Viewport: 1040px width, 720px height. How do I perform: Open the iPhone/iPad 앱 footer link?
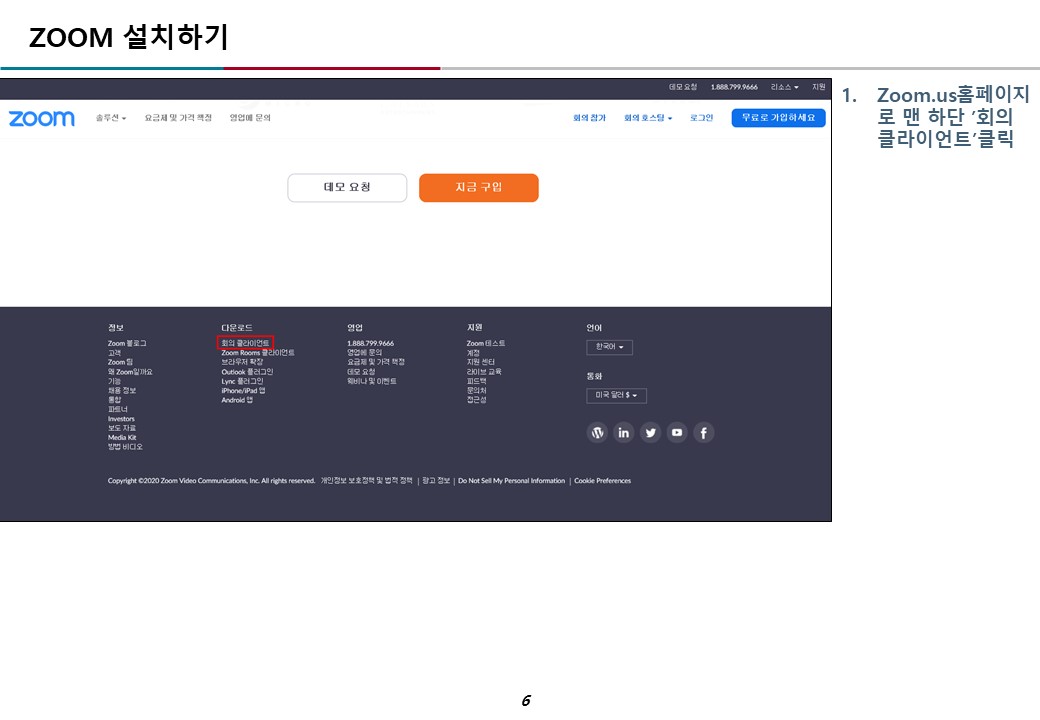pyautogui.click(x=243, y=390)
